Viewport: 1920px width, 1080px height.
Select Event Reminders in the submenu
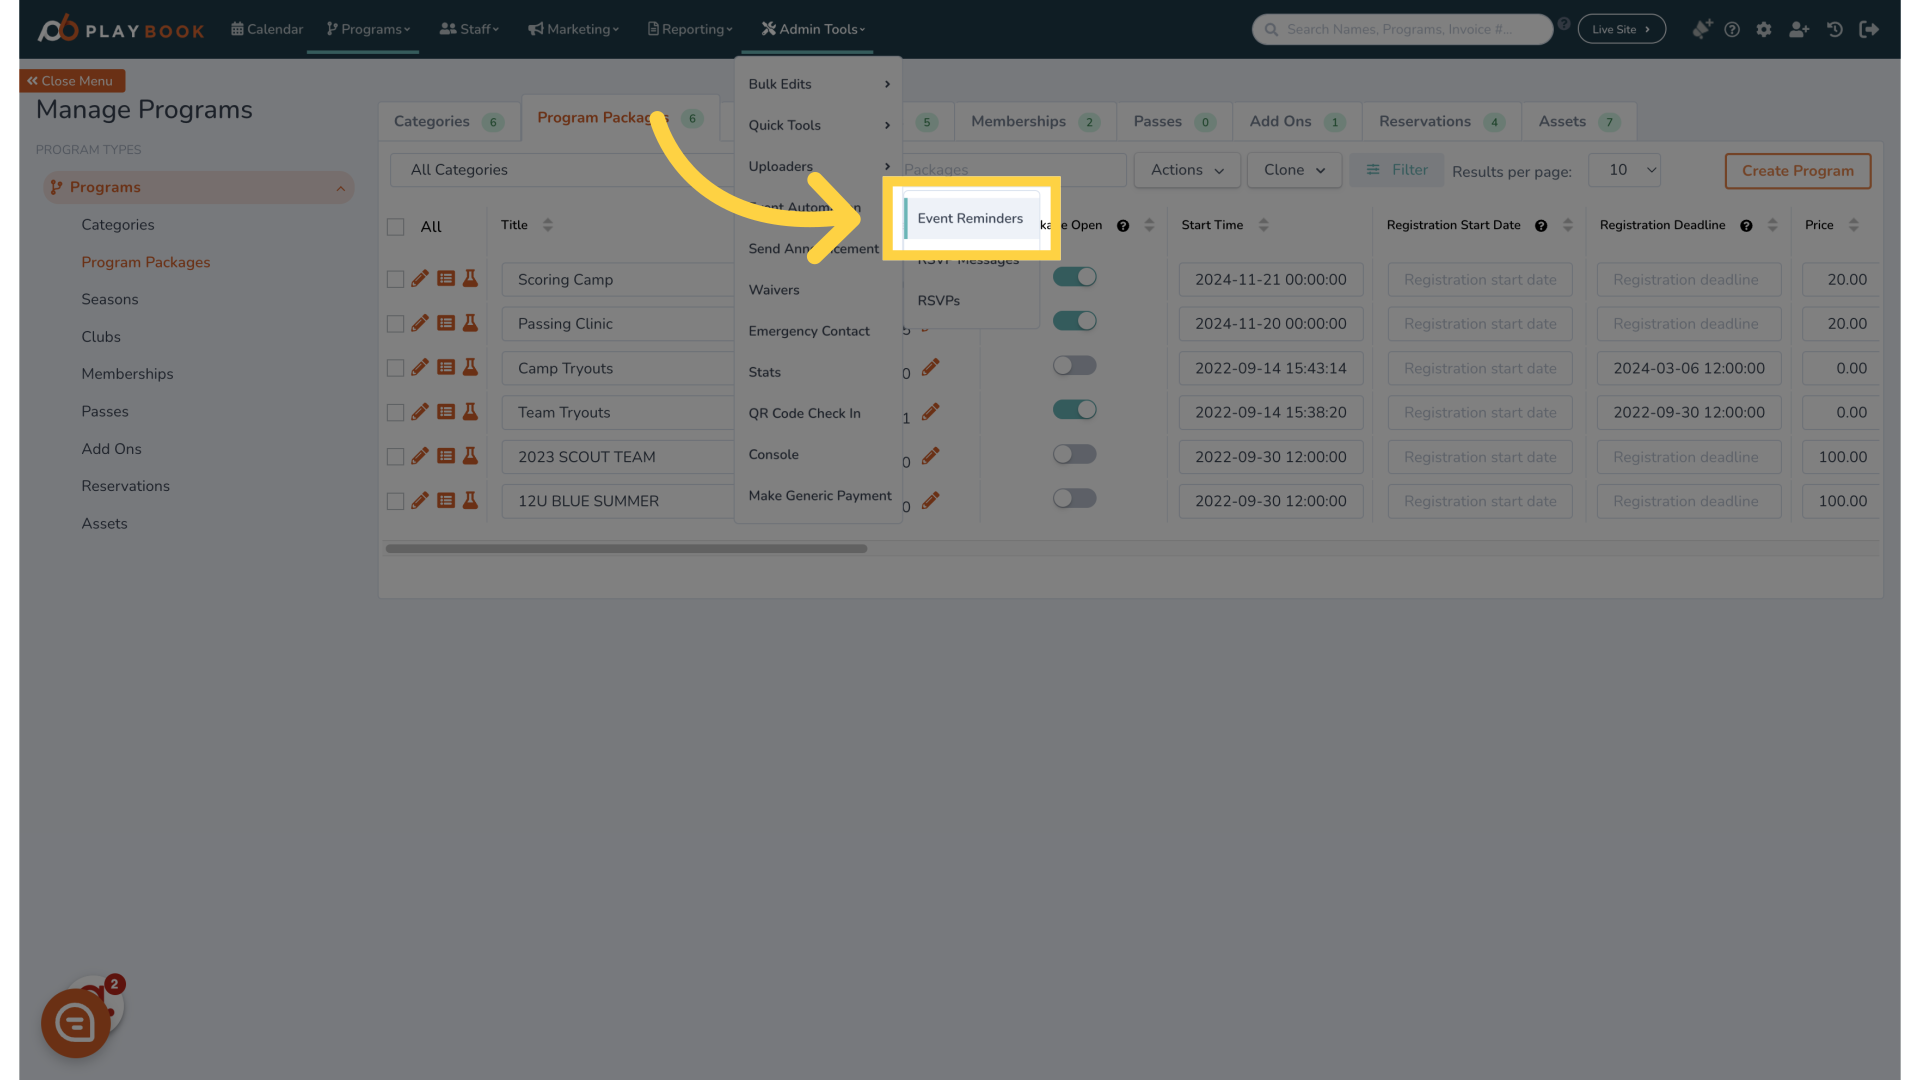(970, 218)
